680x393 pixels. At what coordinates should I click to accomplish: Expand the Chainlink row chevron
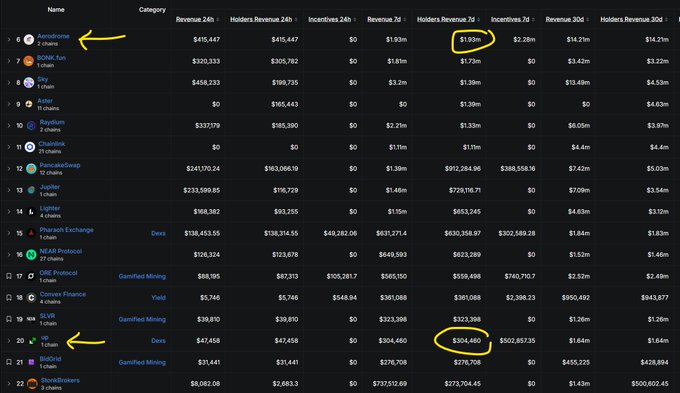point(8,147)
